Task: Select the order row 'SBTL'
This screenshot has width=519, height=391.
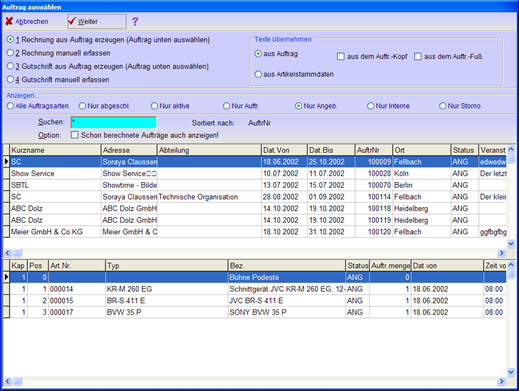Action: pyautogui.click(x=255, y=185)
